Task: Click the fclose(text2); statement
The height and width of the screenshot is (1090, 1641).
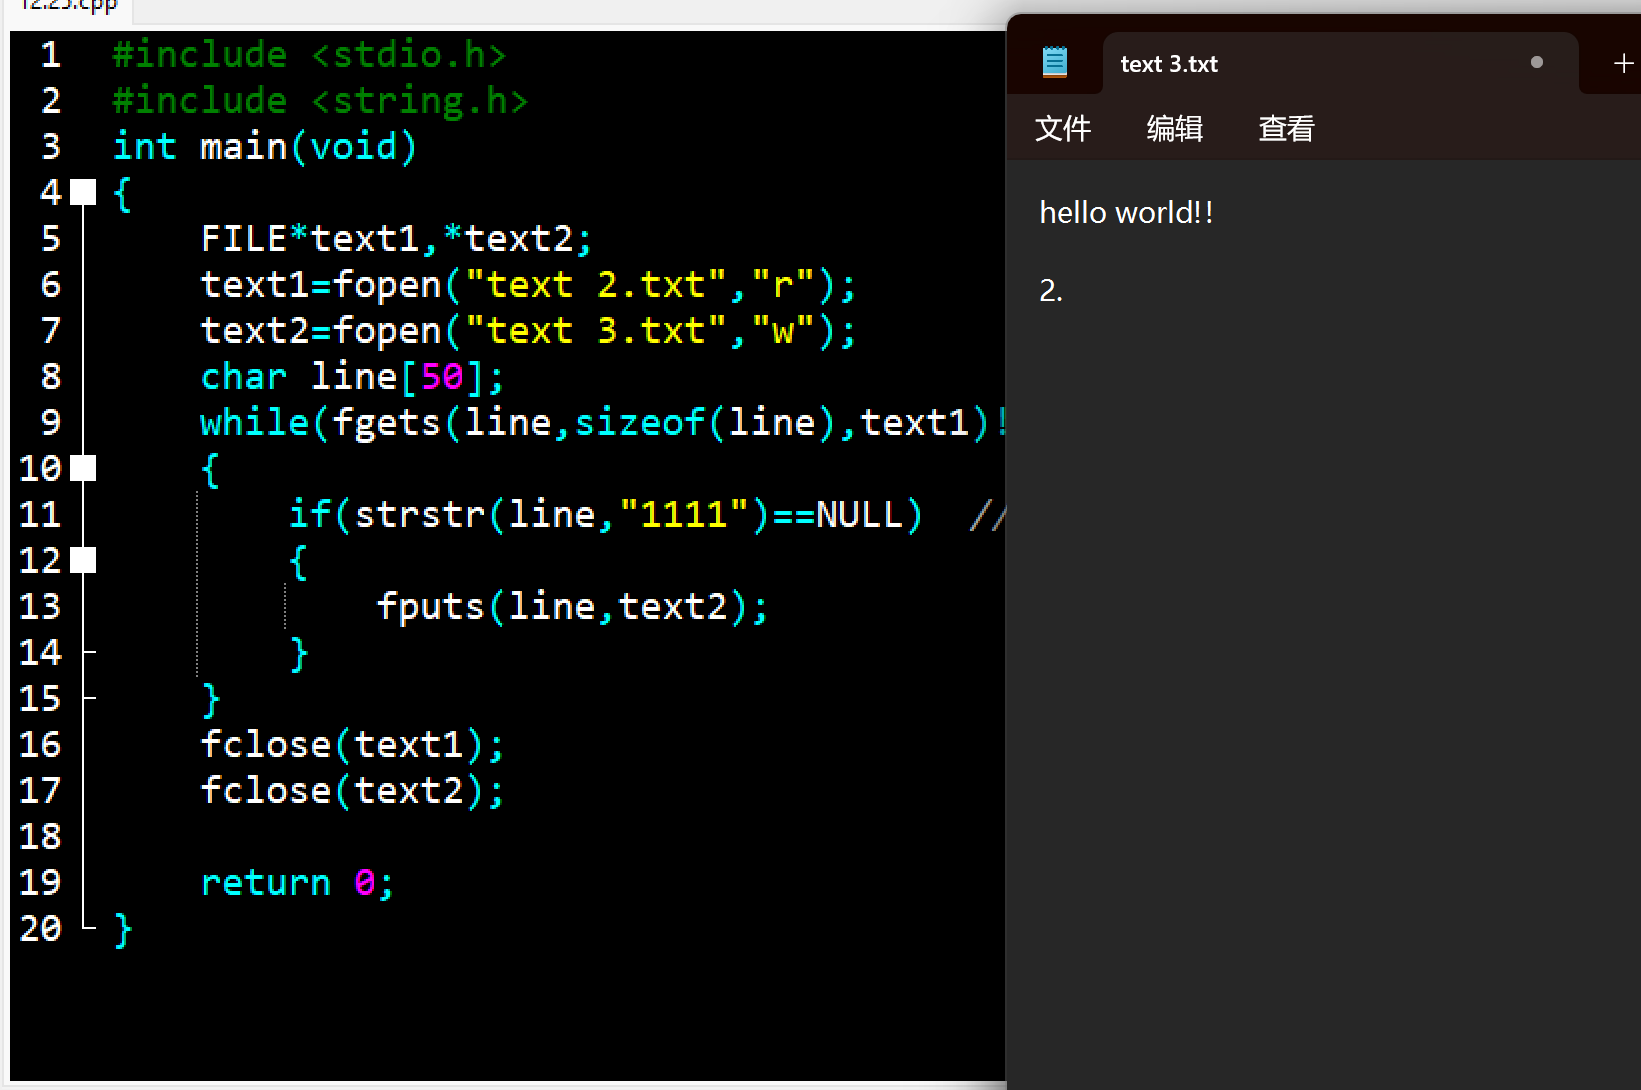Action: (352, 791)
